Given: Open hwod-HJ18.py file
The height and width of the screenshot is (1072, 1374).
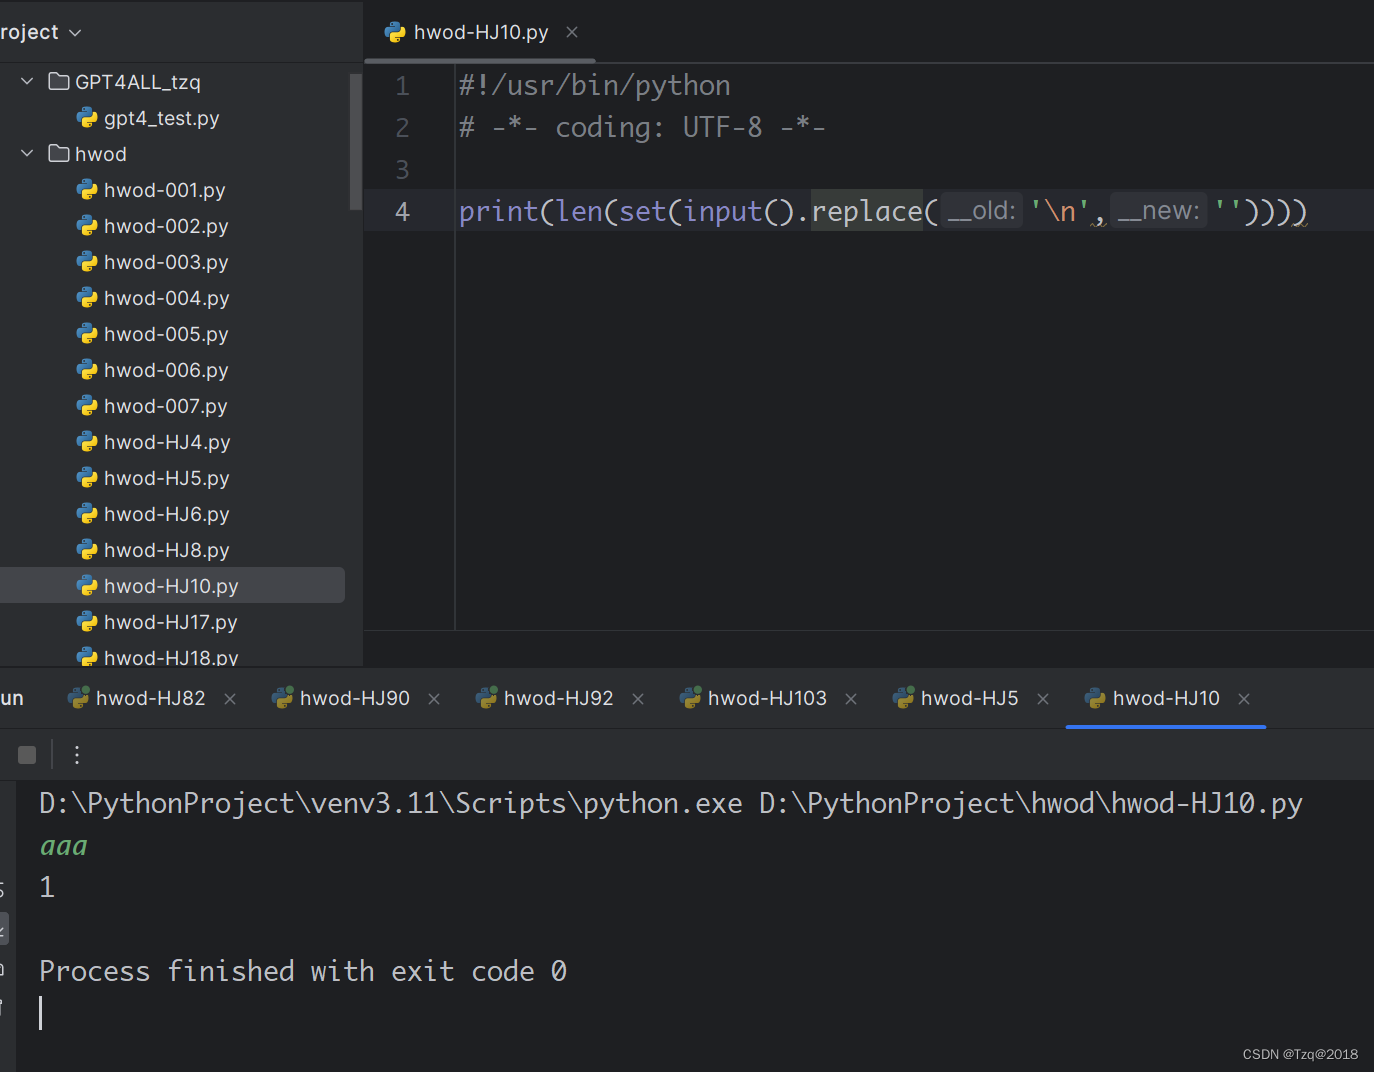Looking at the screenshot, I should point(171,657).
